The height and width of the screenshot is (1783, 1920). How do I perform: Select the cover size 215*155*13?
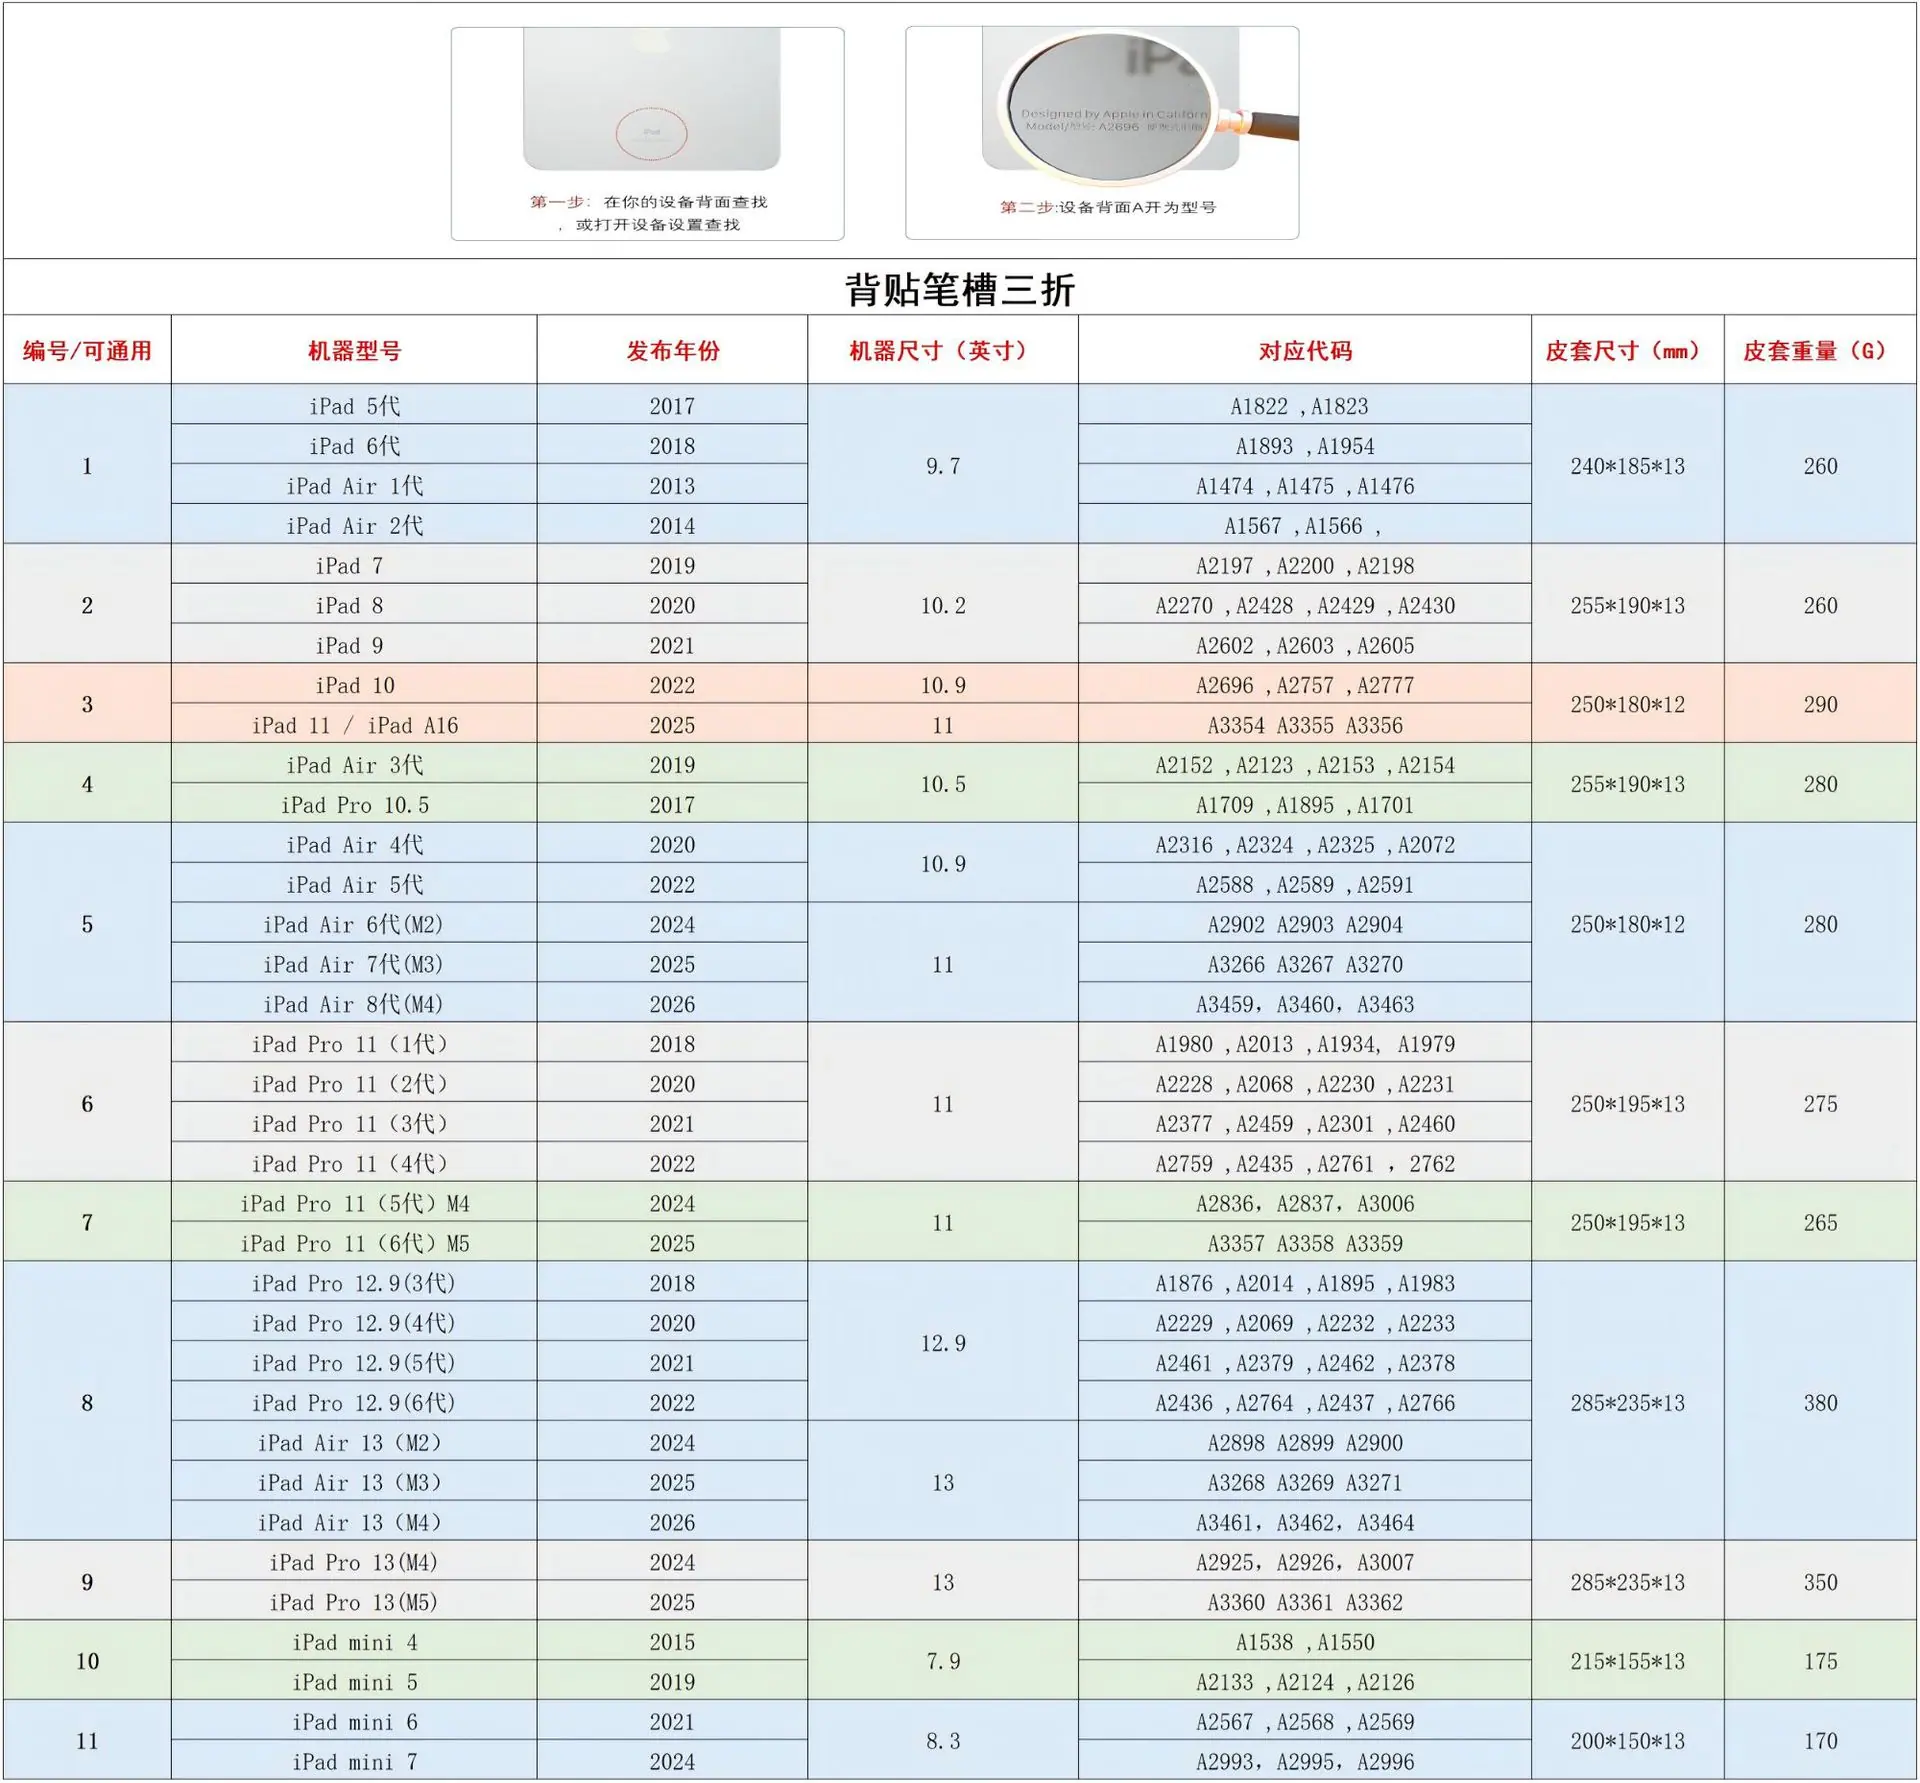[x=1628, y=1661]
